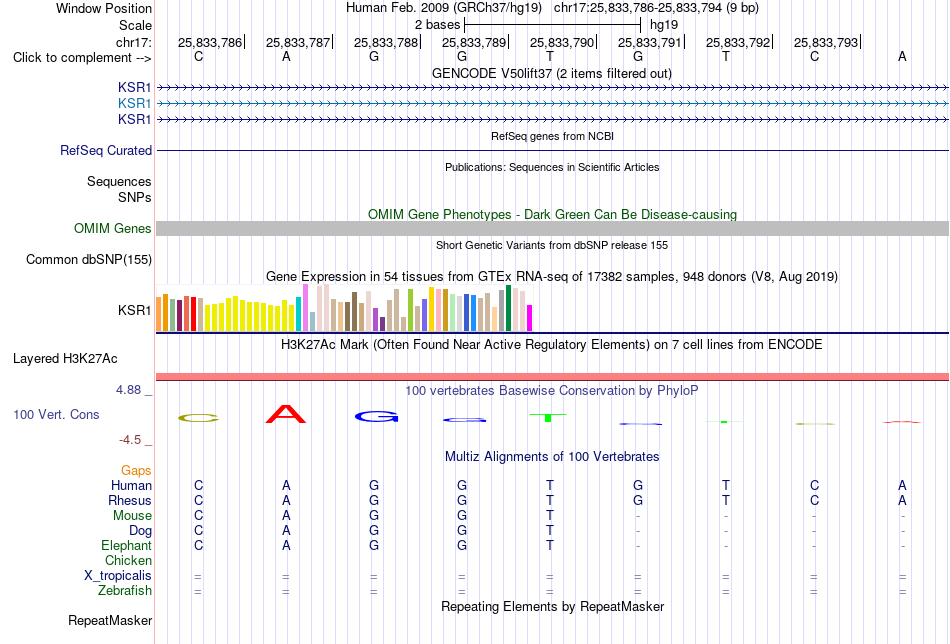Image resolution: width=950 pixels, height=644 pixels.
Task: Click 'Repeating Elements by RepeatMasker' title
Action: [553, 606]
